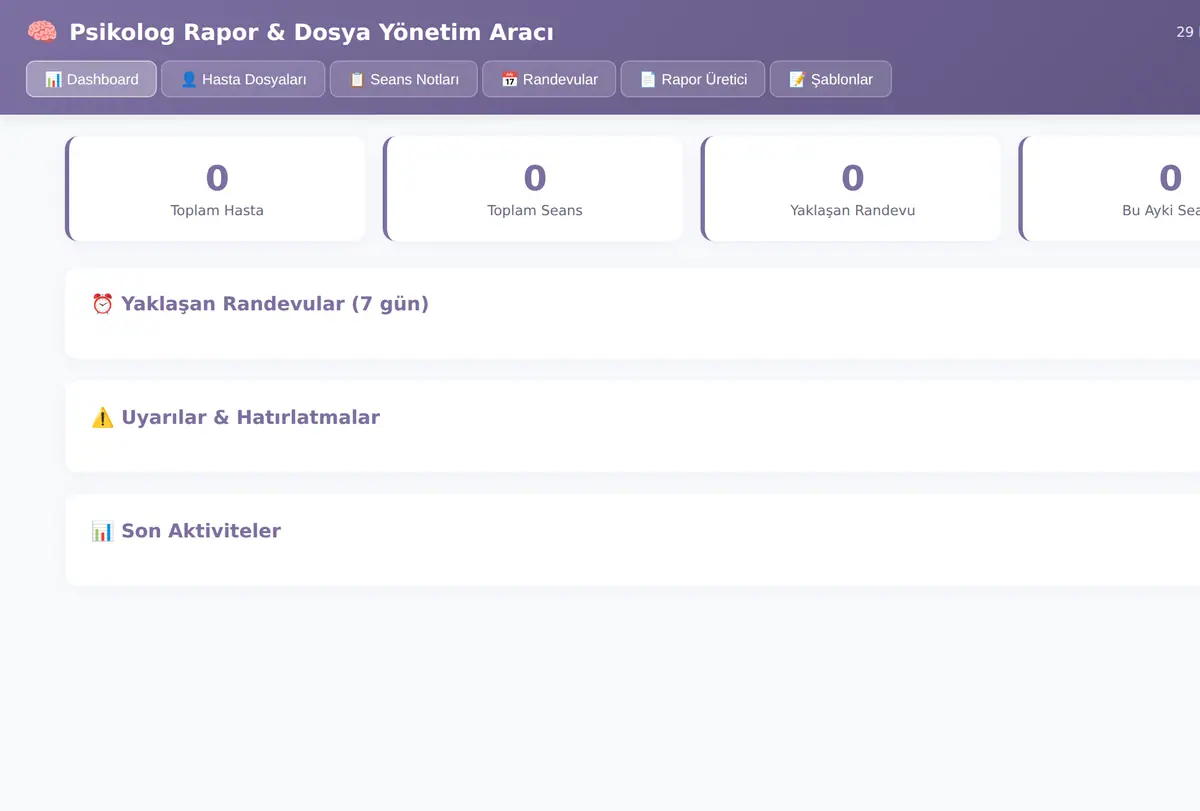Switch to the Dashboard tab
The image size is (1200, 811).
pyautogui.click(x=91, y=79)
